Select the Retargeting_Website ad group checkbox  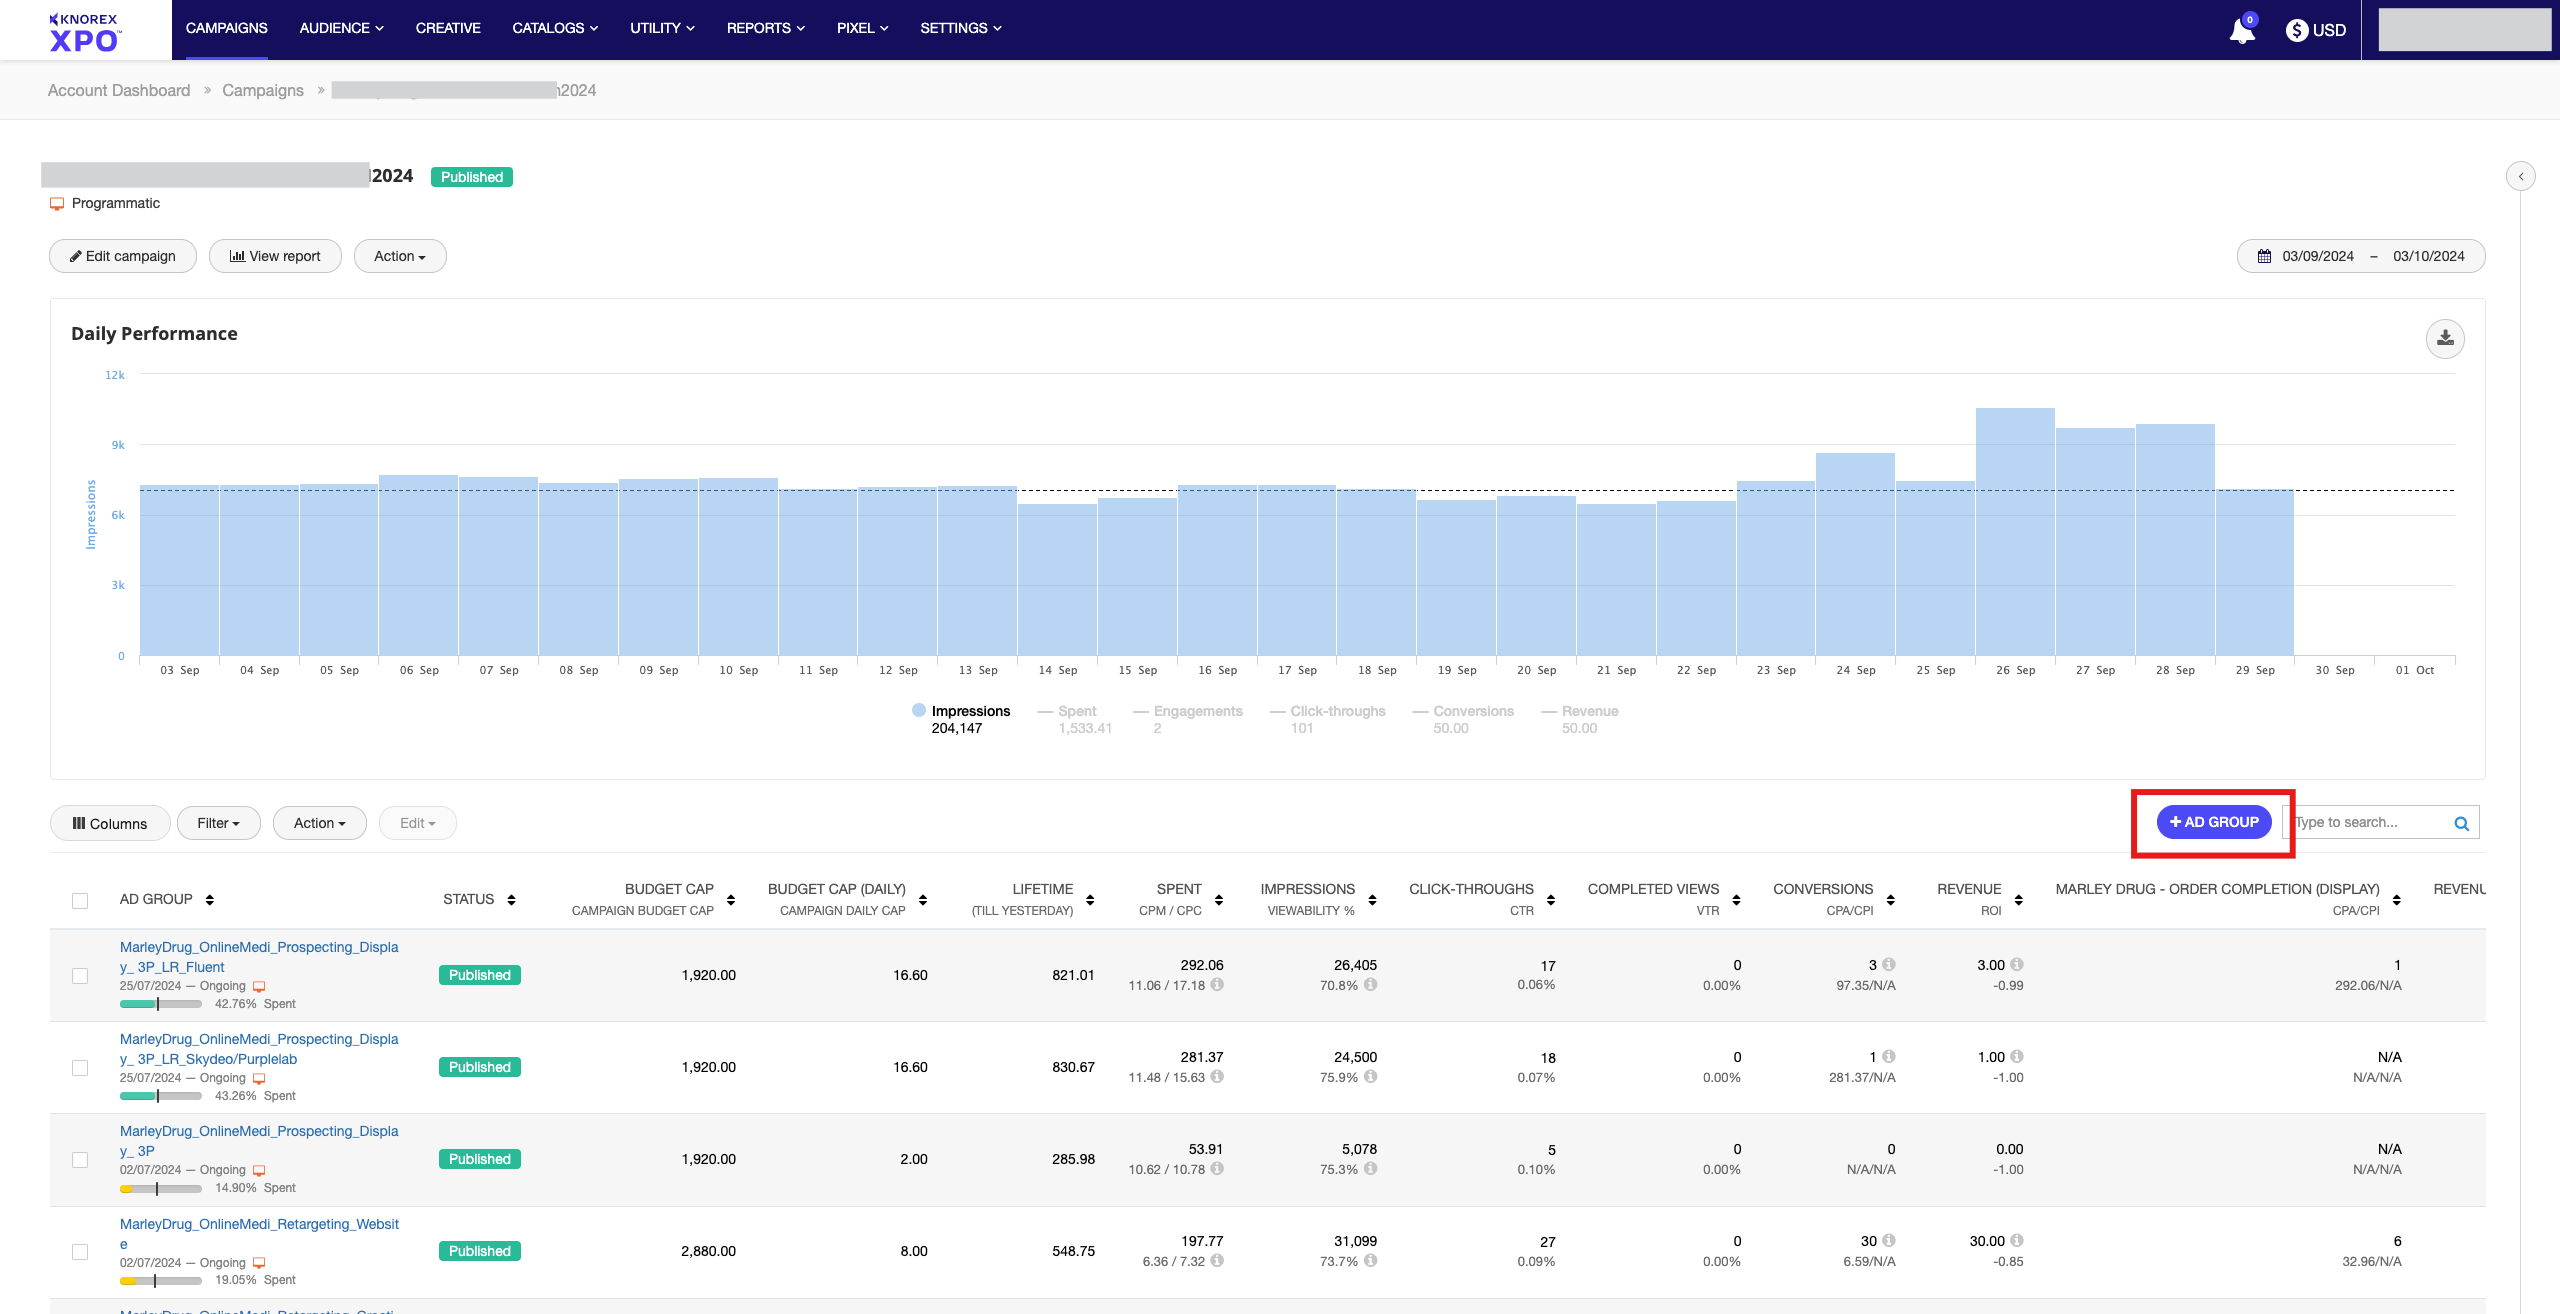tap(80, 1251)
